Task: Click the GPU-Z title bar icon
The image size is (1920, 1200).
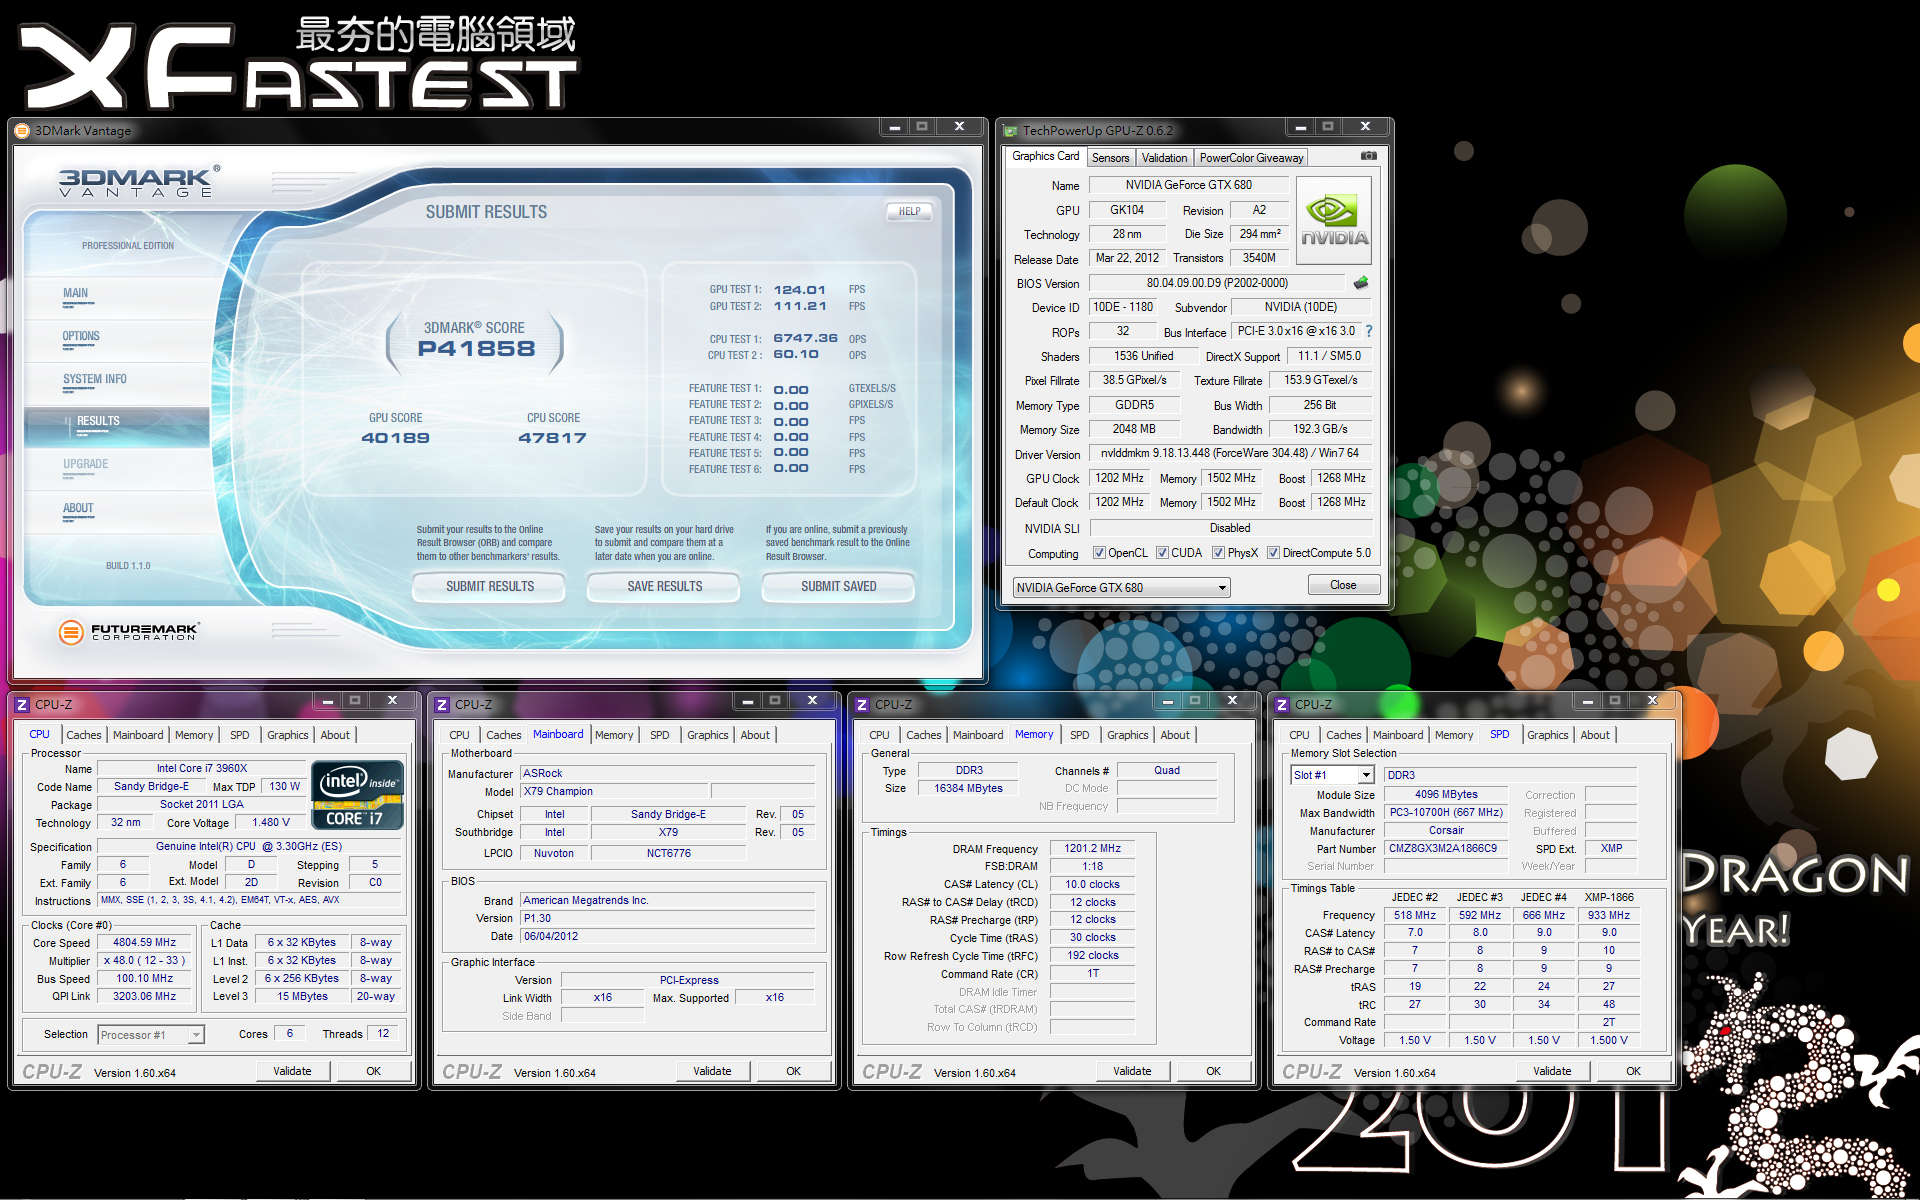Action: pyautogui.click(x=1010, y=131)
